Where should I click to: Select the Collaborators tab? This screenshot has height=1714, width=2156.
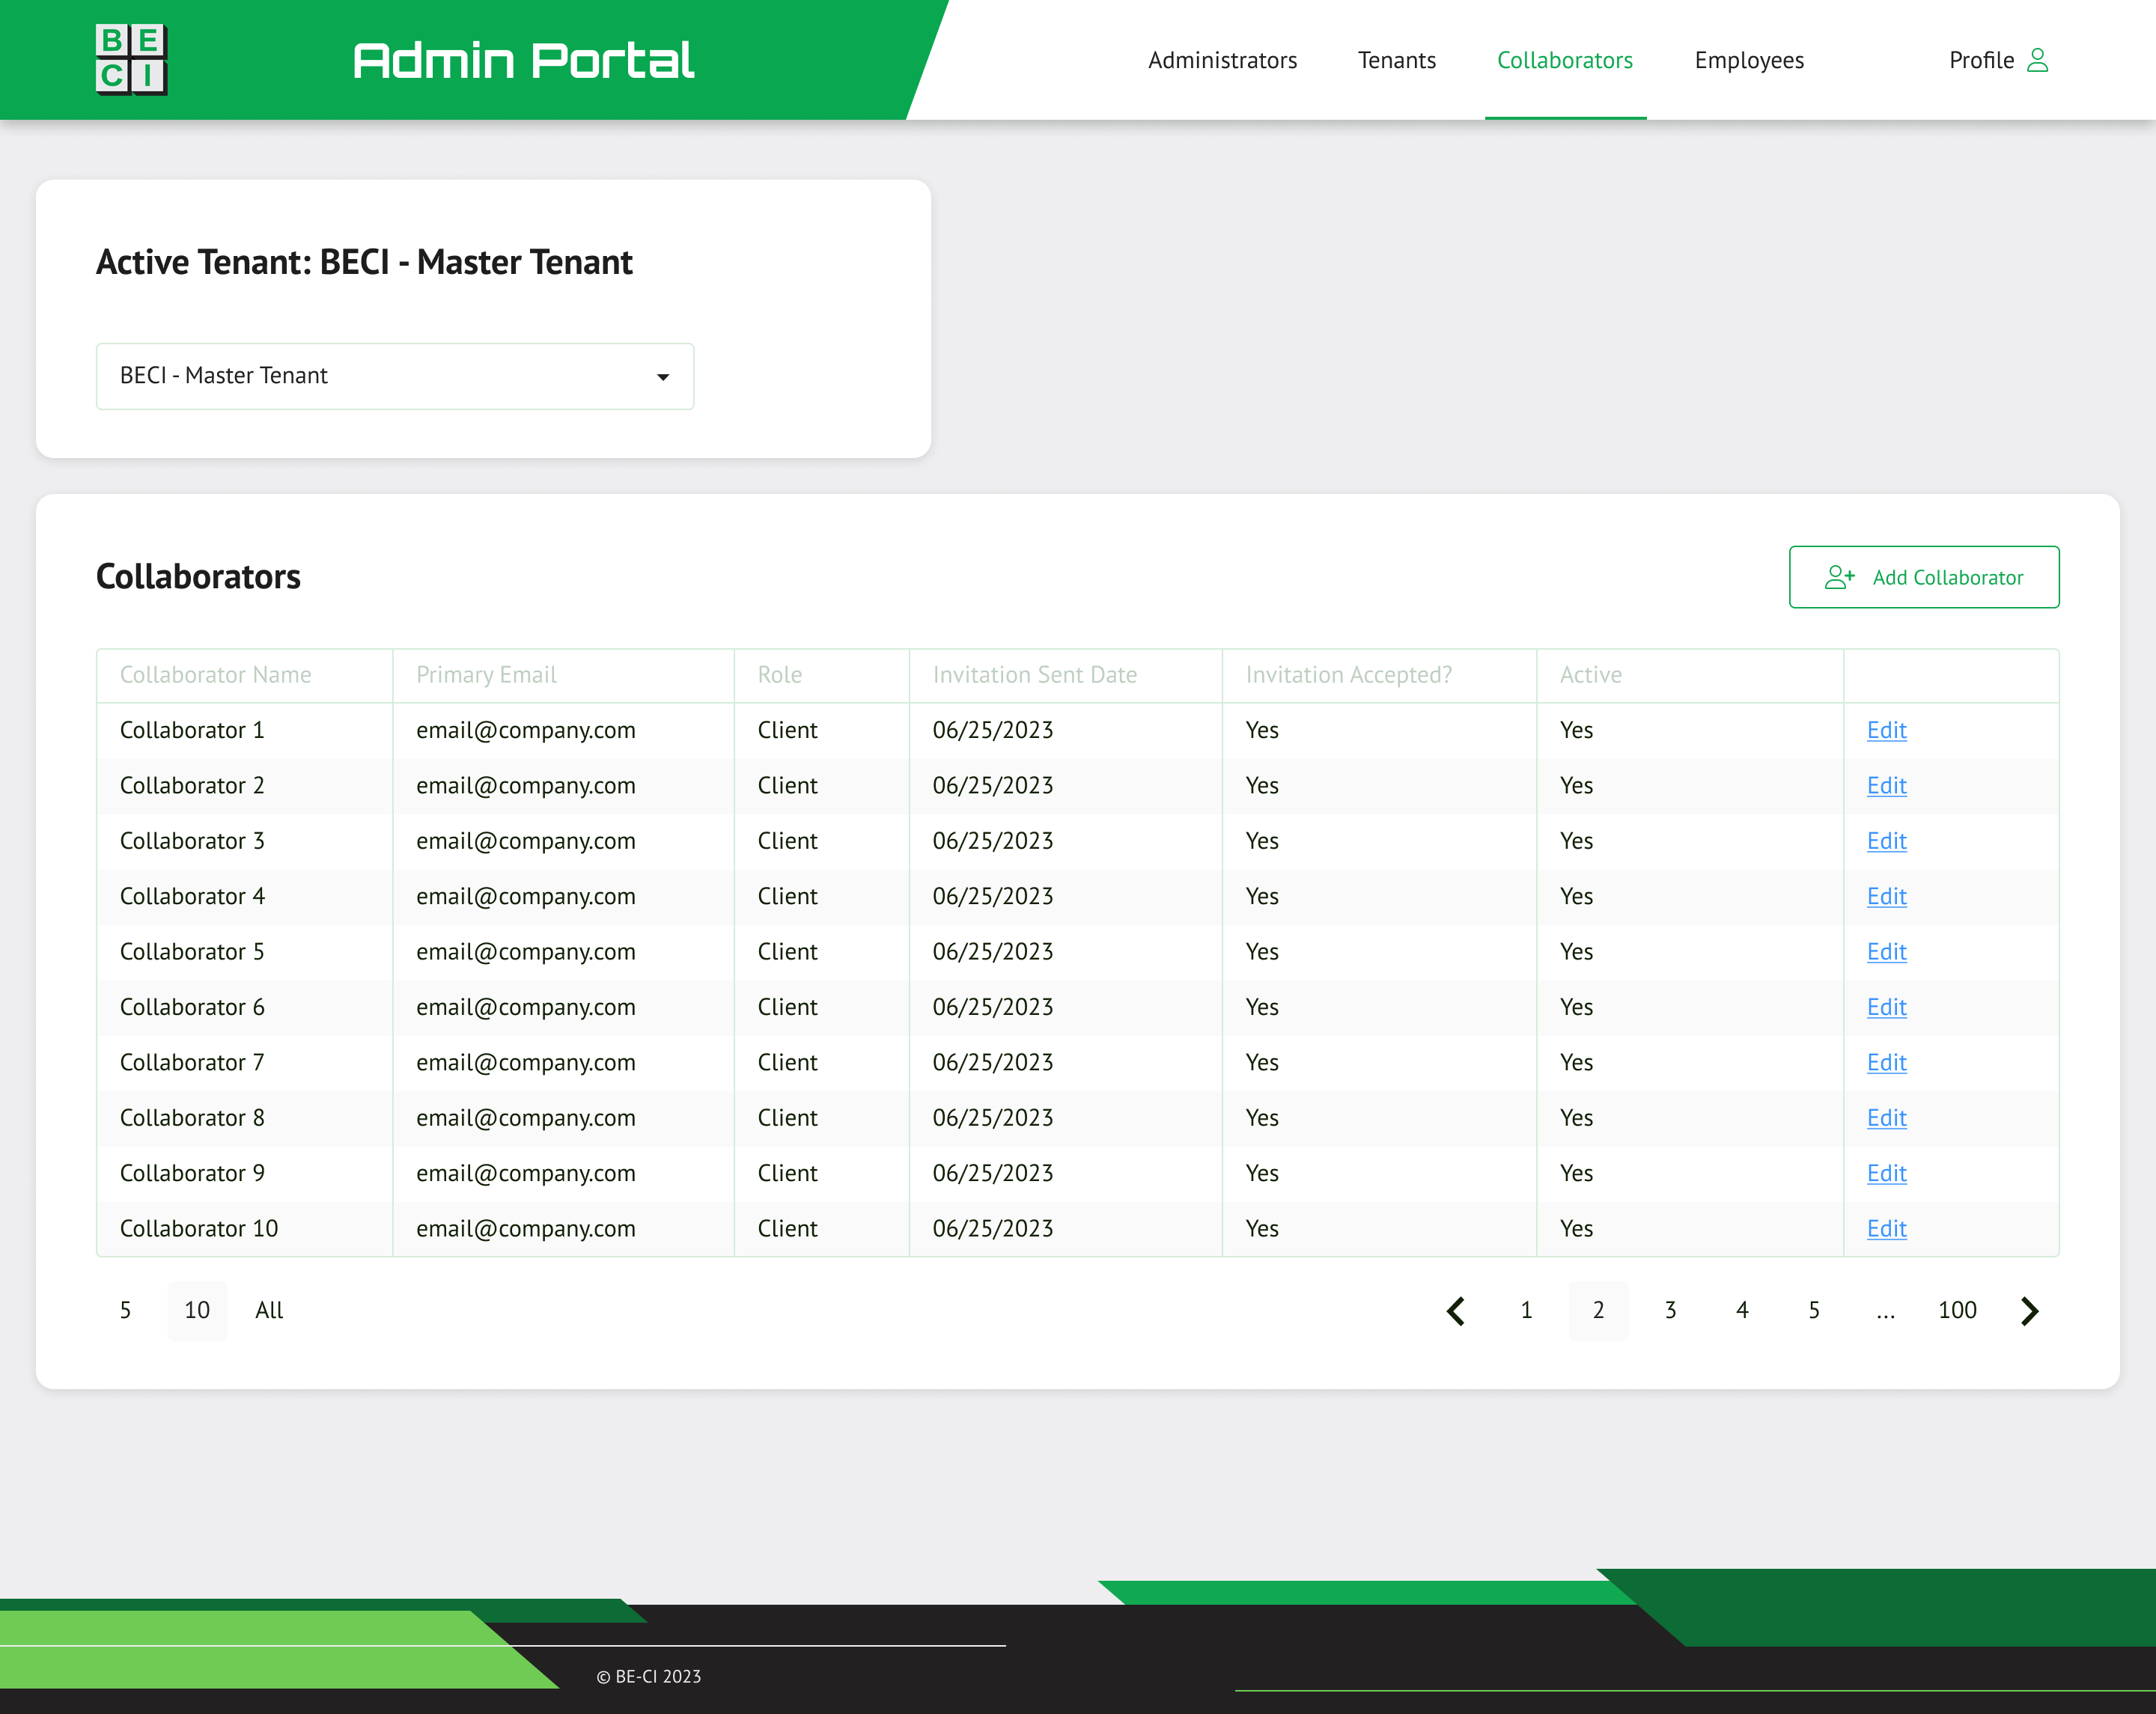1565,60
